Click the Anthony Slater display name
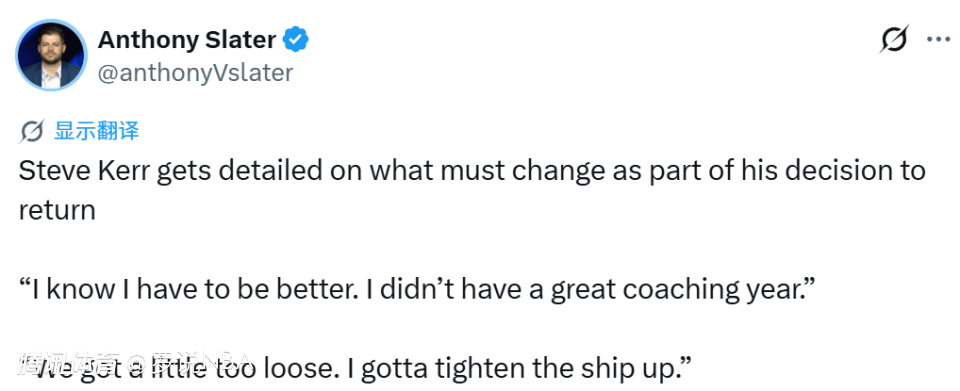 [187, 40]
